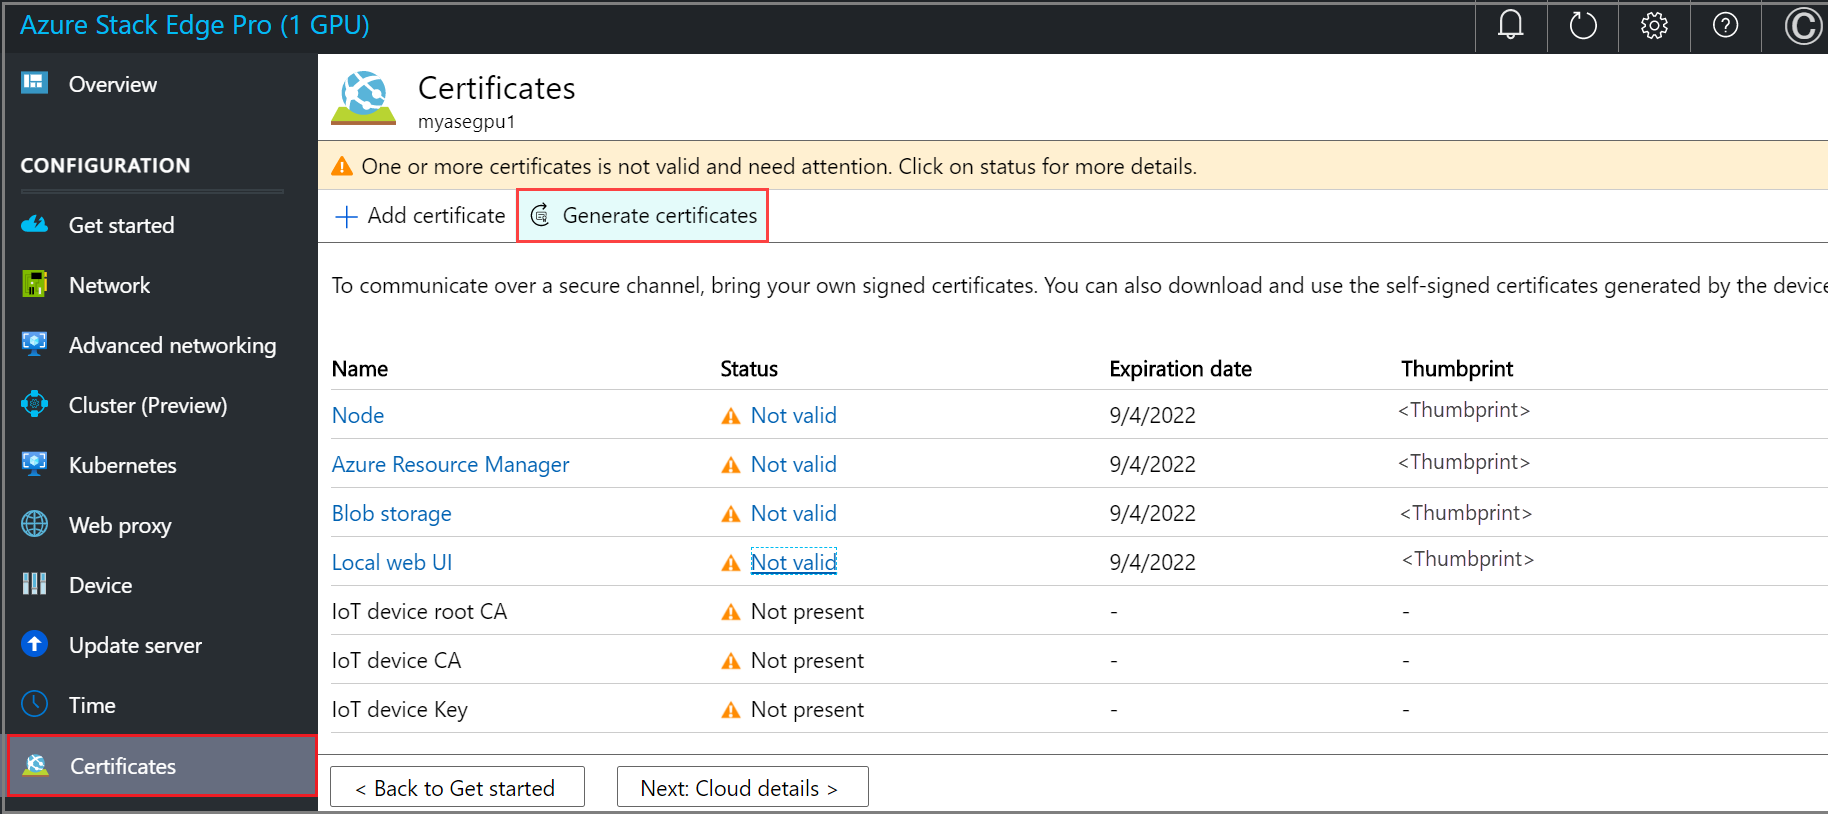The image size is (1828, 814).
Task: Click the Kubernetes sidebar icon
Action: click(35, 464)
